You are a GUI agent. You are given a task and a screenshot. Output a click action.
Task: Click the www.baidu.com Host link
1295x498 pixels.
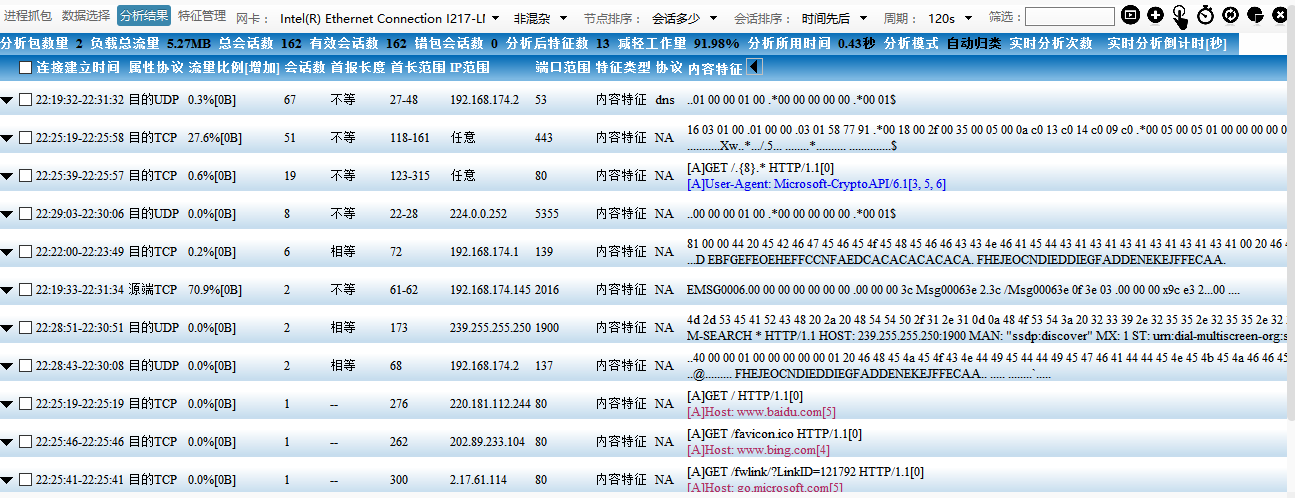coord(760,411)
